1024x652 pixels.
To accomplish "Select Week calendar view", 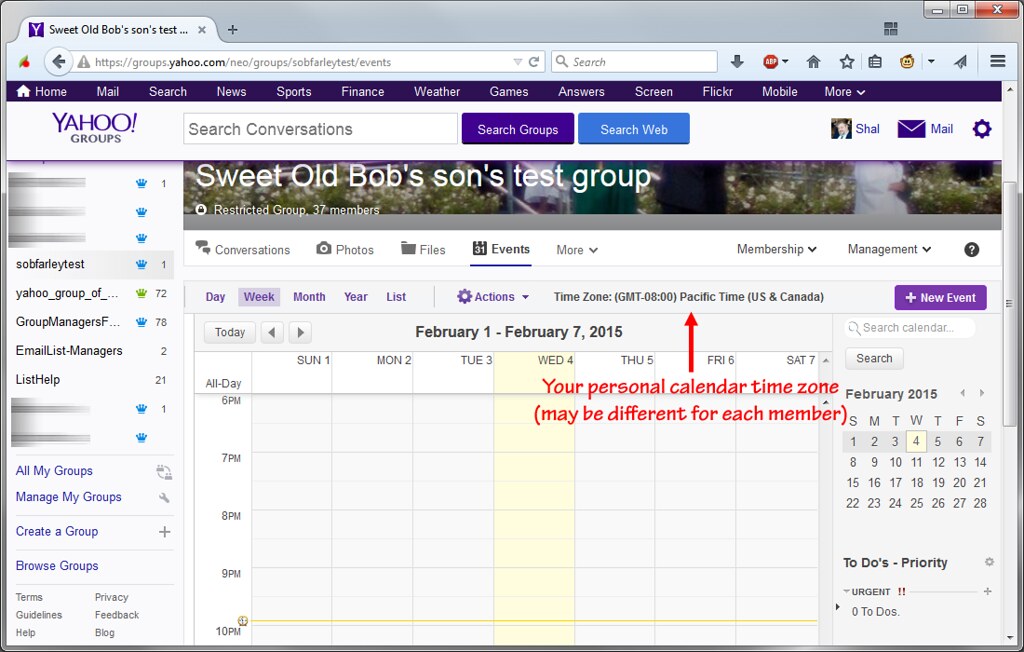I will coord(259,297).
